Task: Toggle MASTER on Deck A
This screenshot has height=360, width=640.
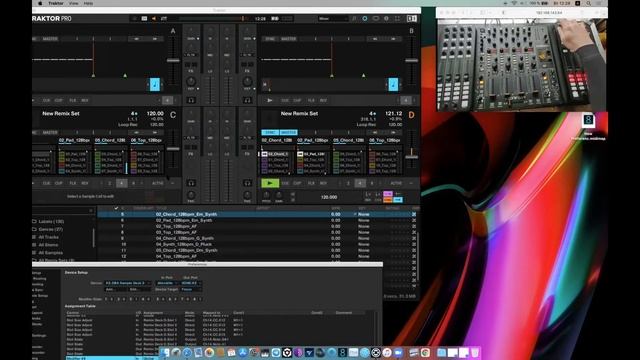Action: tap(50, 39)
